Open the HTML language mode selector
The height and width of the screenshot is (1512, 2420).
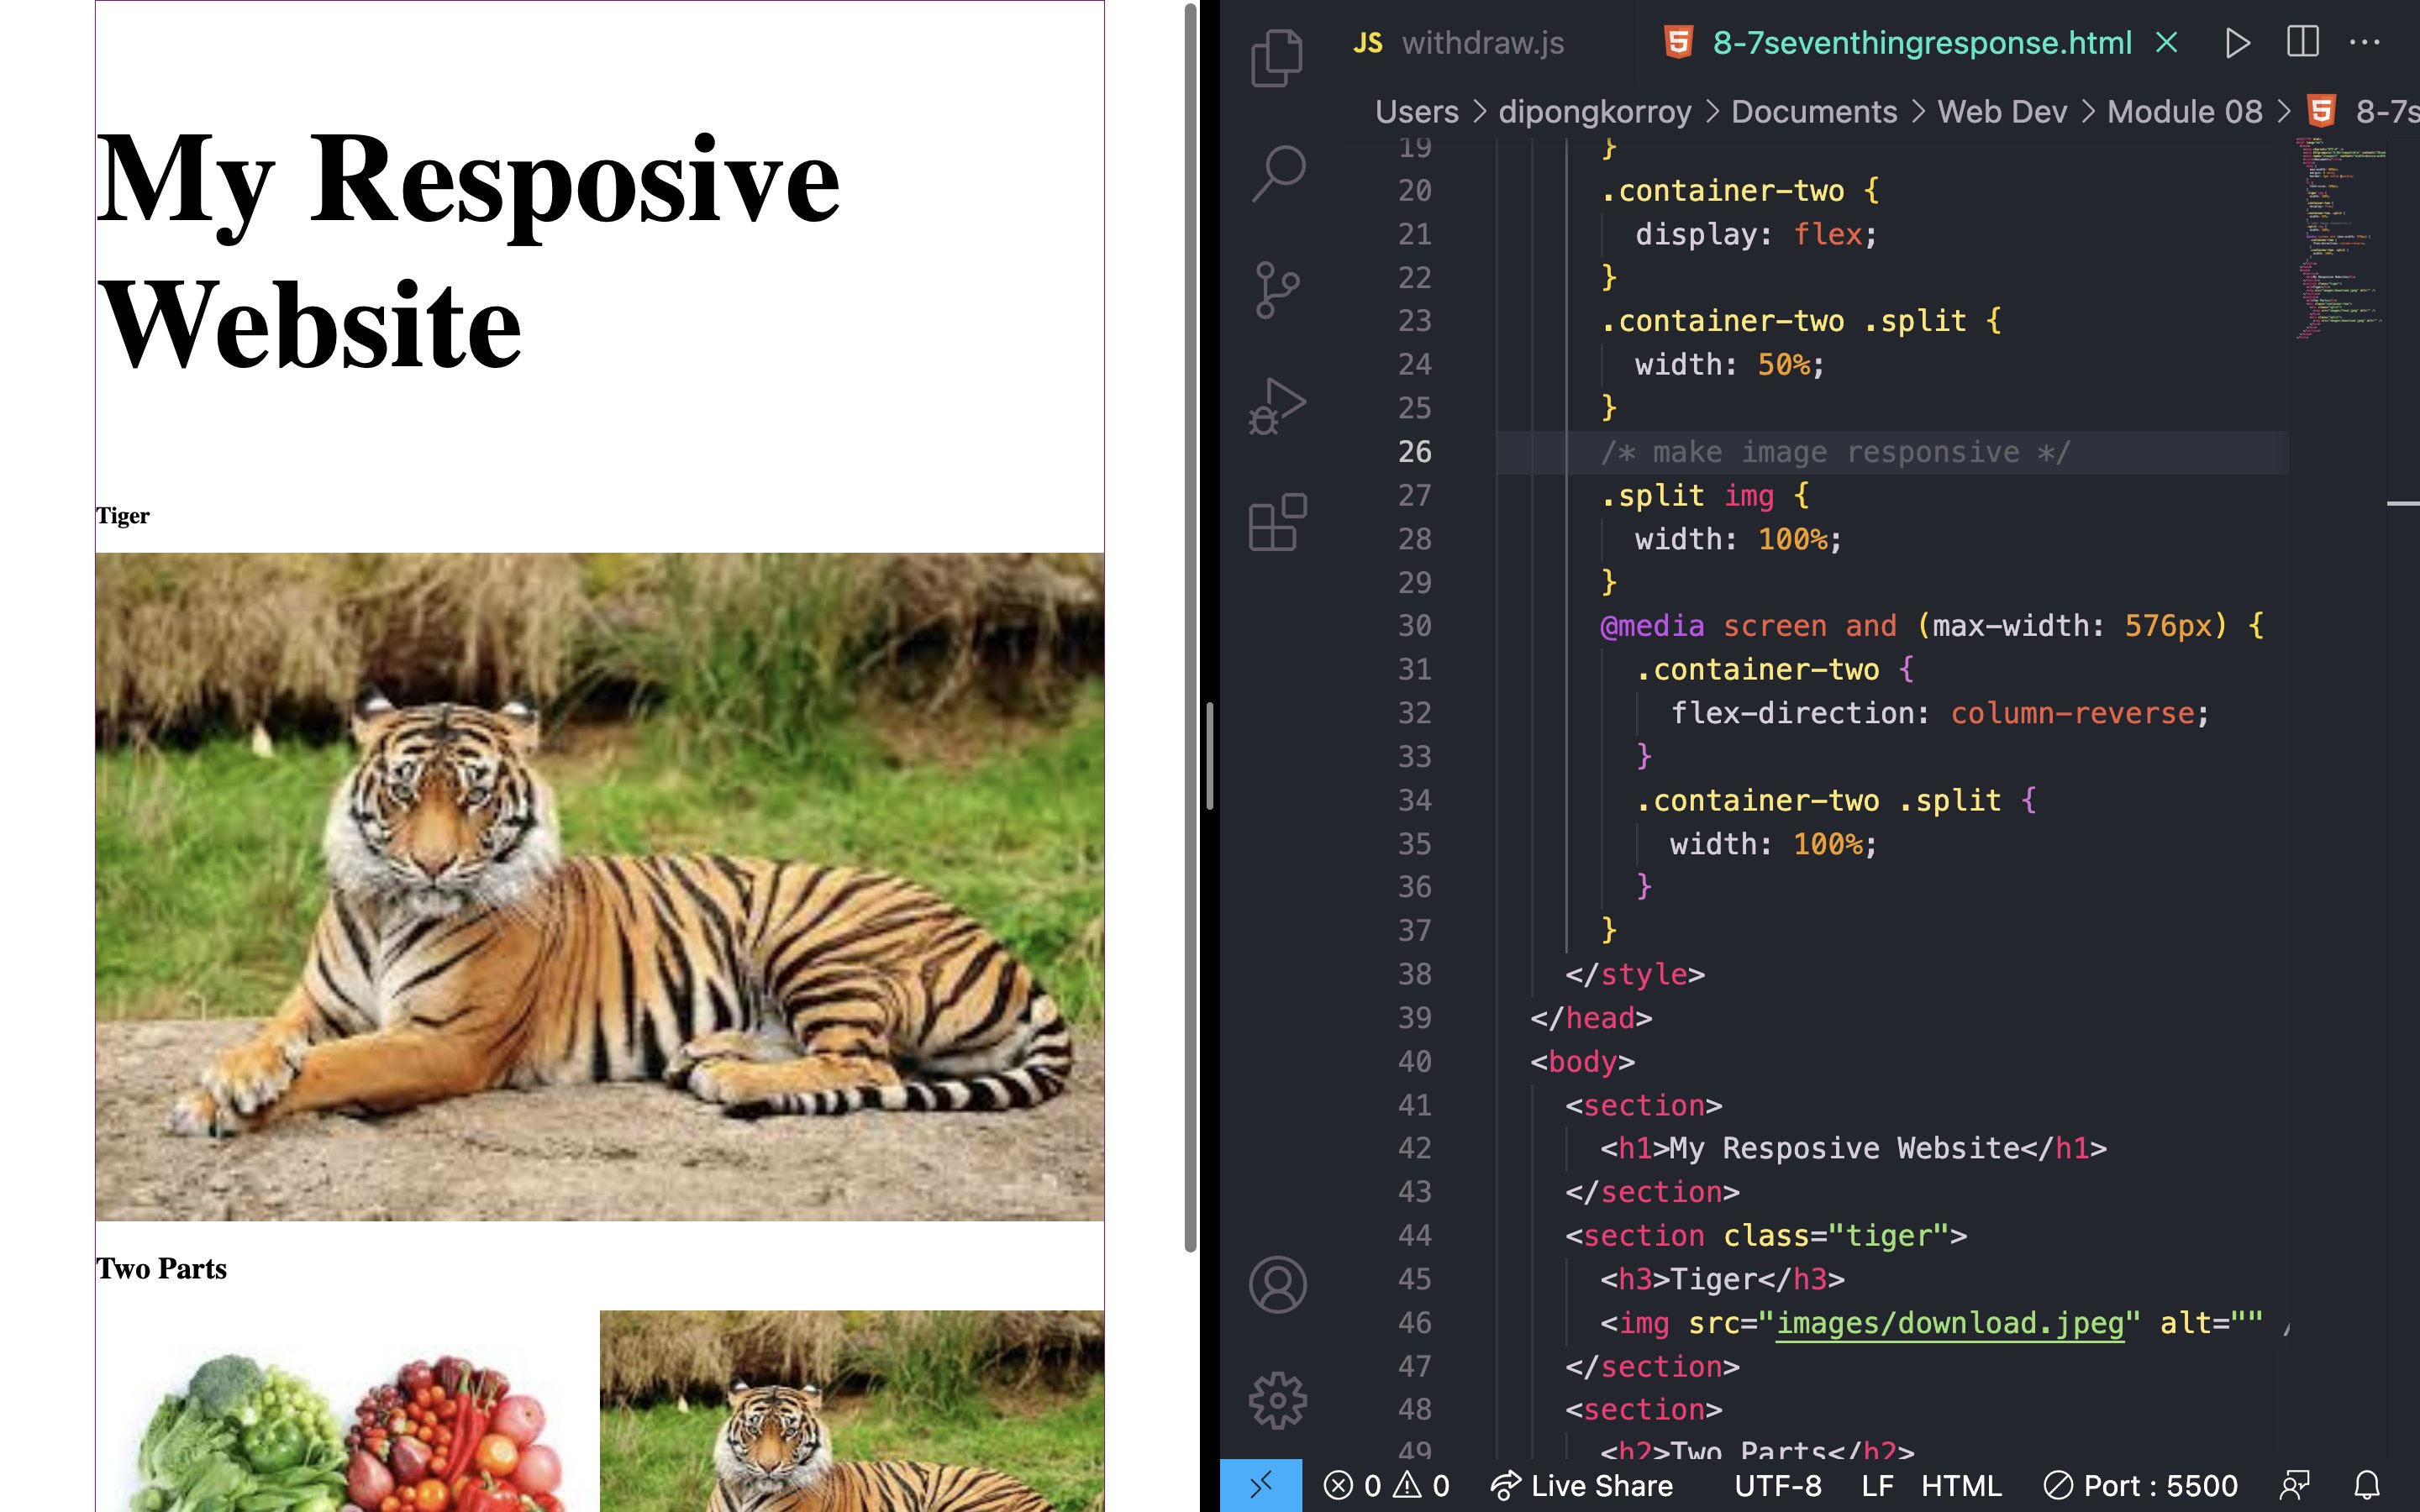click(x=1960, y=1485)
